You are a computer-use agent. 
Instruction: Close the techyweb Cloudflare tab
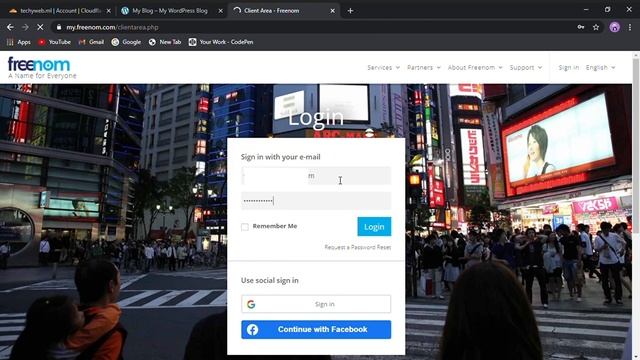(109, 11)
